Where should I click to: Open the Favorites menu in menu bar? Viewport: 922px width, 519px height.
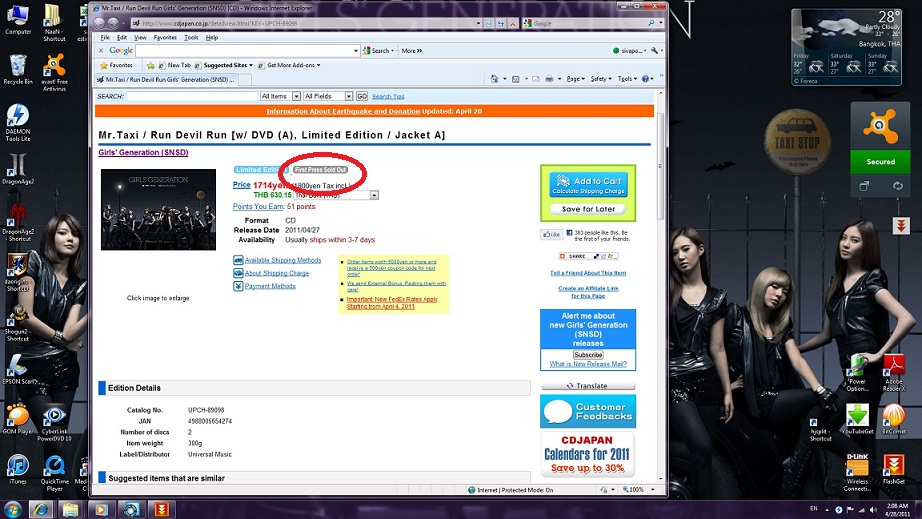165,37
